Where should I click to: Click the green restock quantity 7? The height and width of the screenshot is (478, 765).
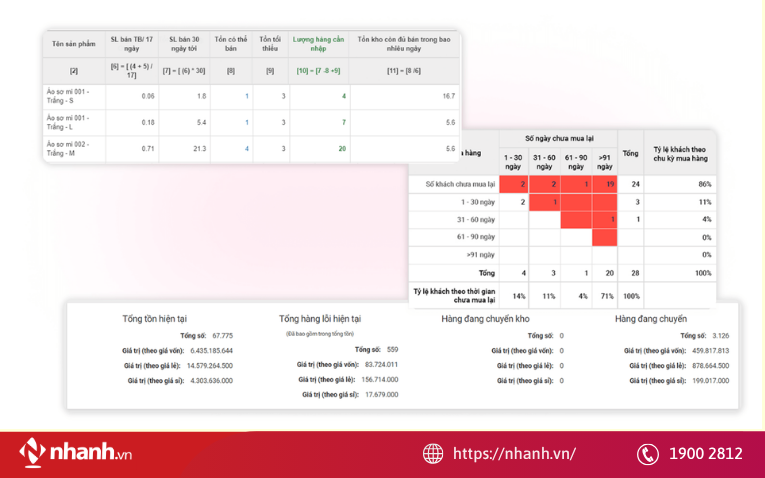tap(344, 122)
